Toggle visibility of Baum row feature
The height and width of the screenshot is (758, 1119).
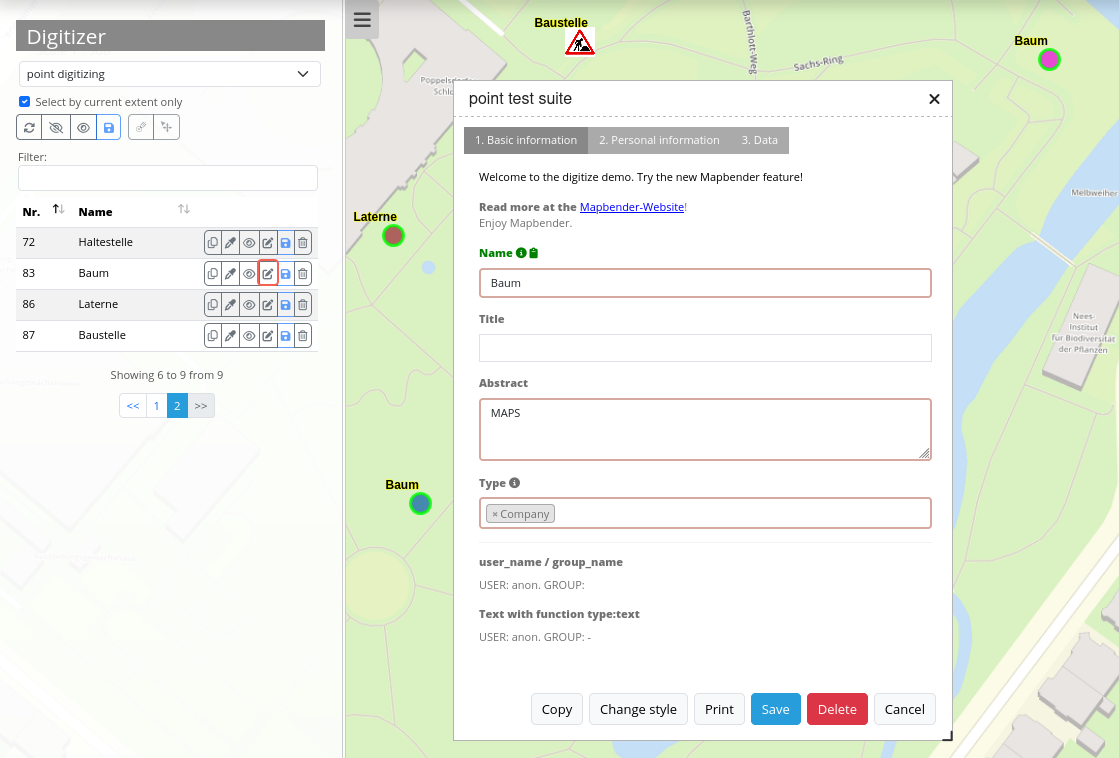coord(249,273)
